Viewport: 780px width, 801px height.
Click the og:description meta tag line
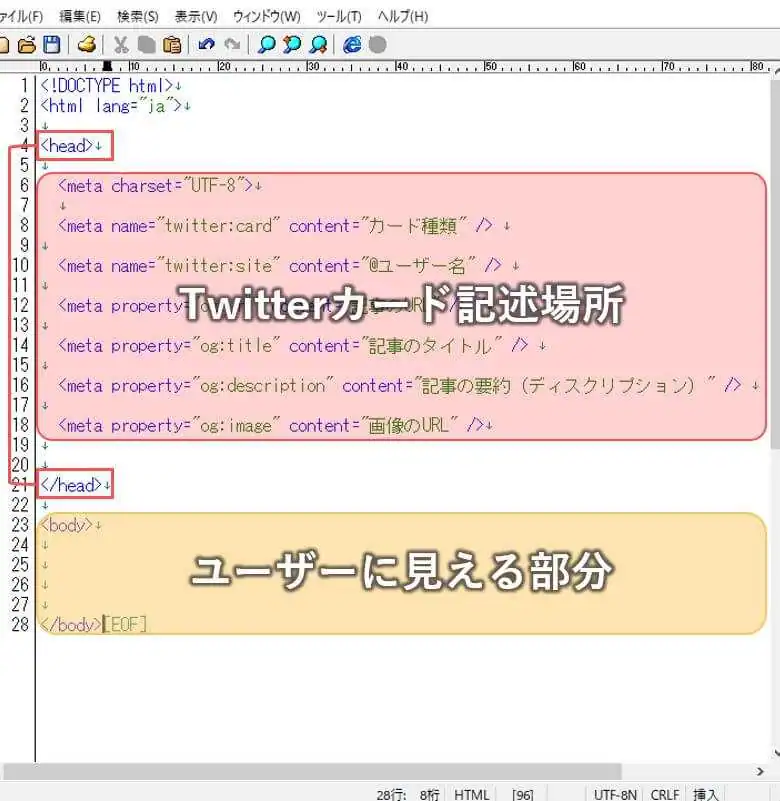click(408, 386)
